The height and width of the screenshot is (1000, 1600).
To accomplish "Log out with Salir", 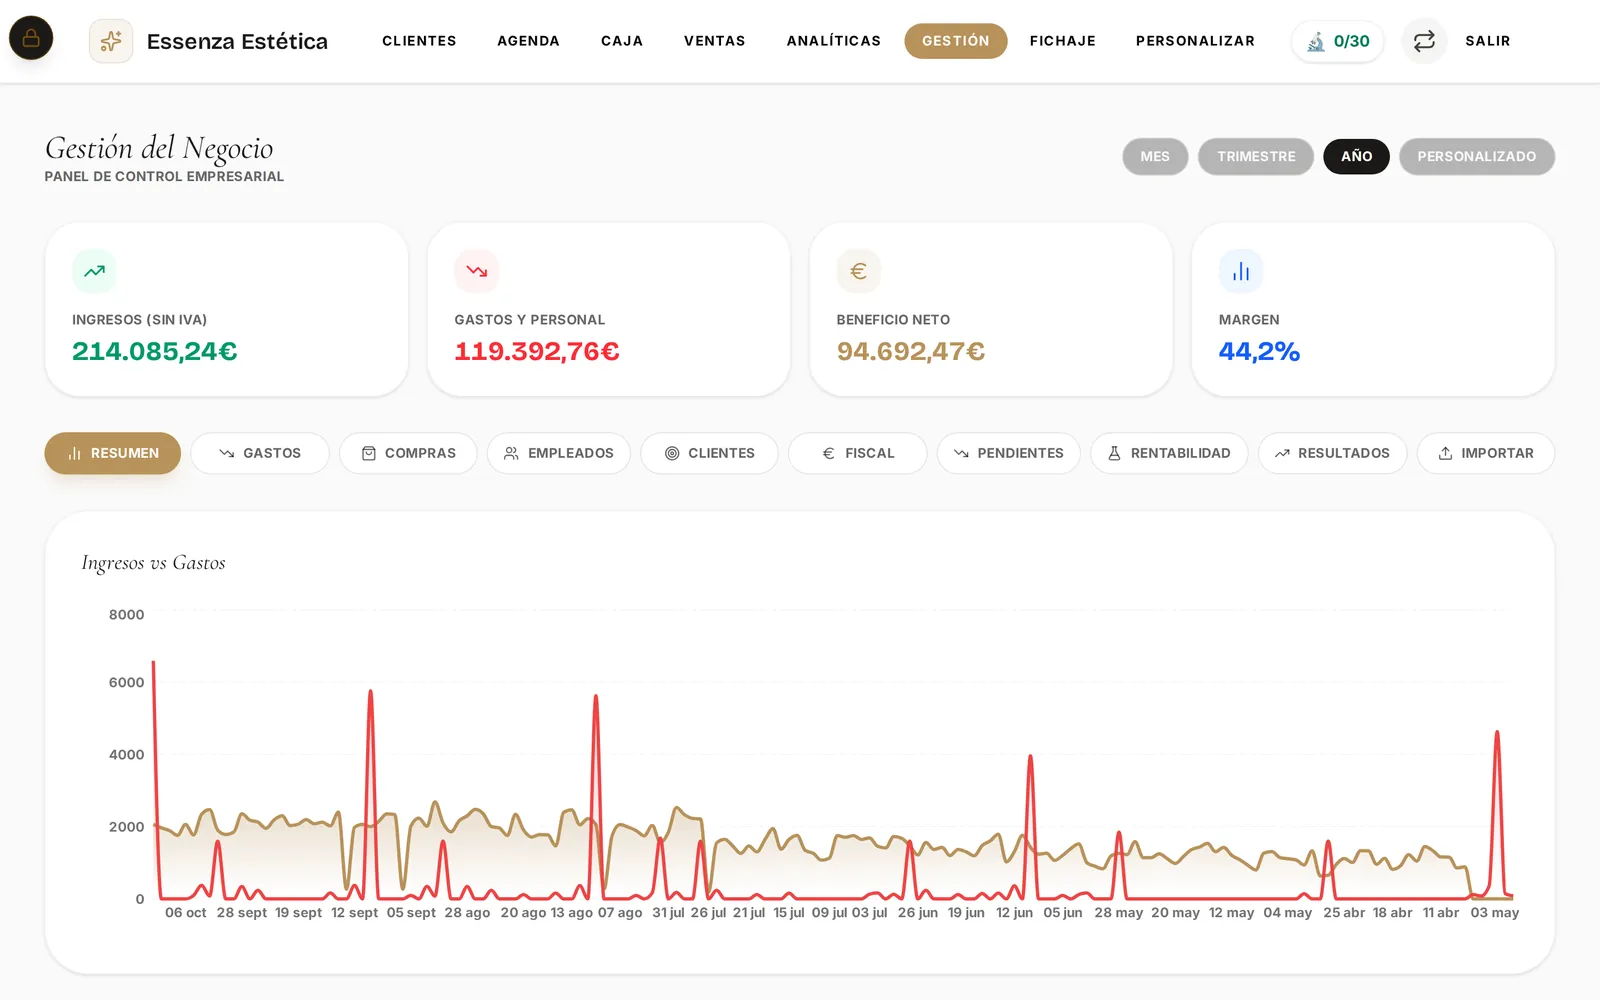I will (1488, 41).
